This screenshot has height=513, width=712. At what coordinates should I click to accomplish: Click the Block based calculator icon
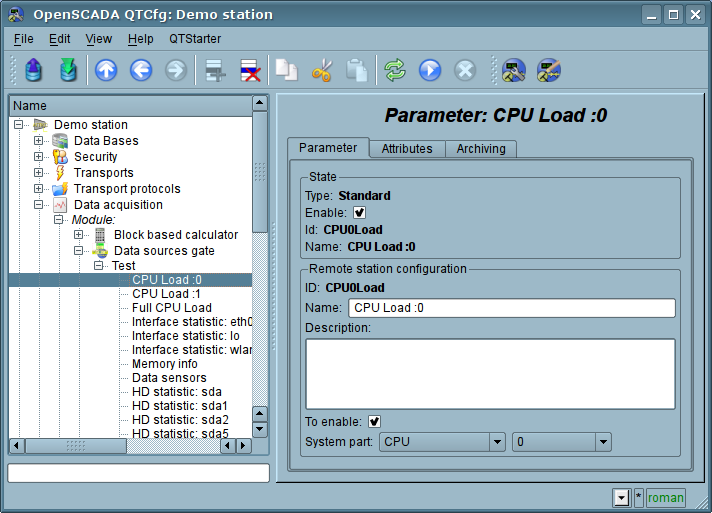[100, 235]
